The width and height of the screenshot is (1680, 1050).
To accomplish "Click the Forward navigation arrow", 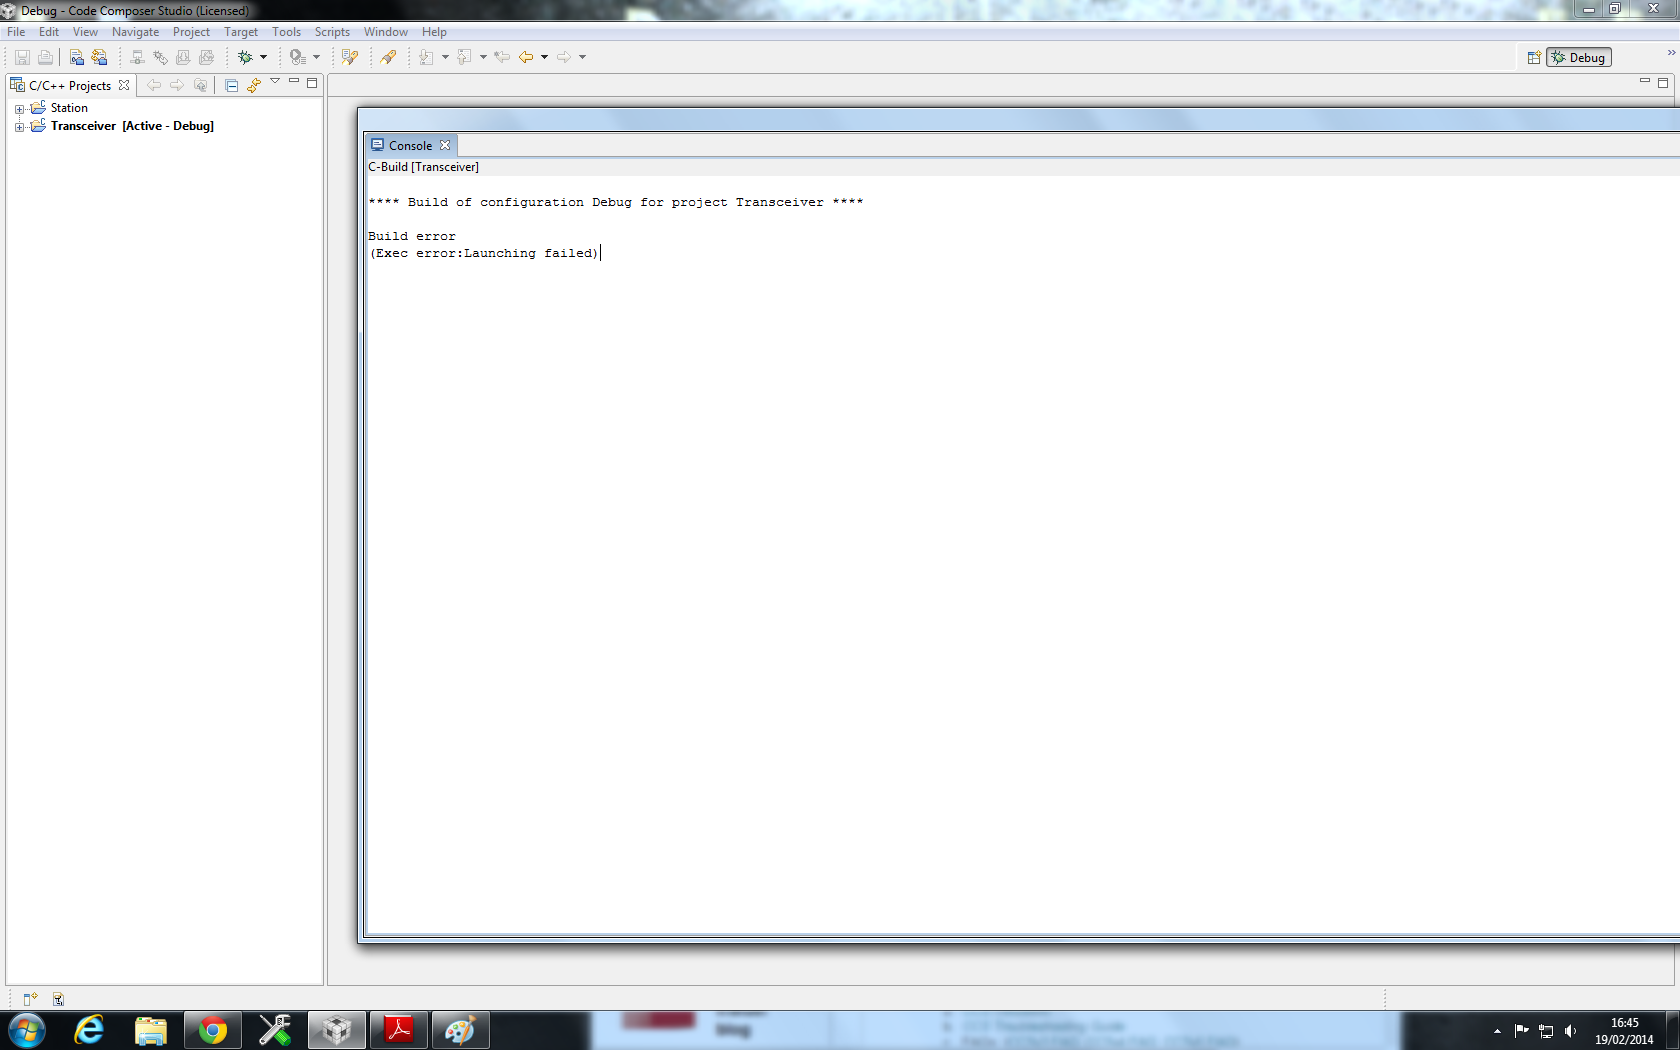I will pyautogui.click(x=564, y=57).
